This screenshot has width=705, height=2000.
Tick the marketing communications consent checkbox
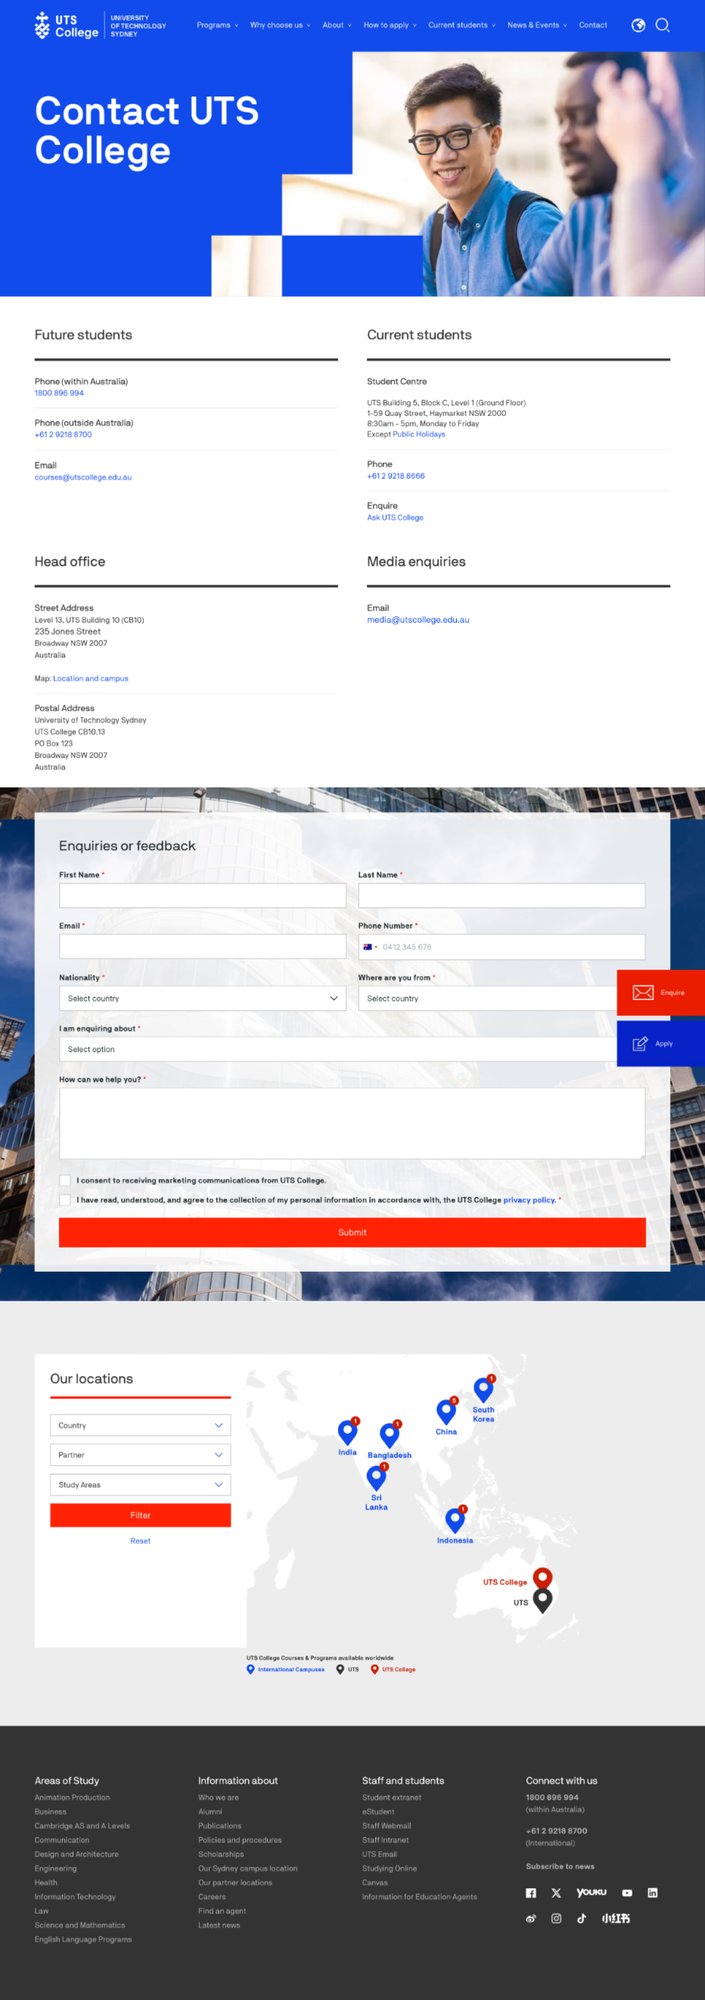(65, 1180)
